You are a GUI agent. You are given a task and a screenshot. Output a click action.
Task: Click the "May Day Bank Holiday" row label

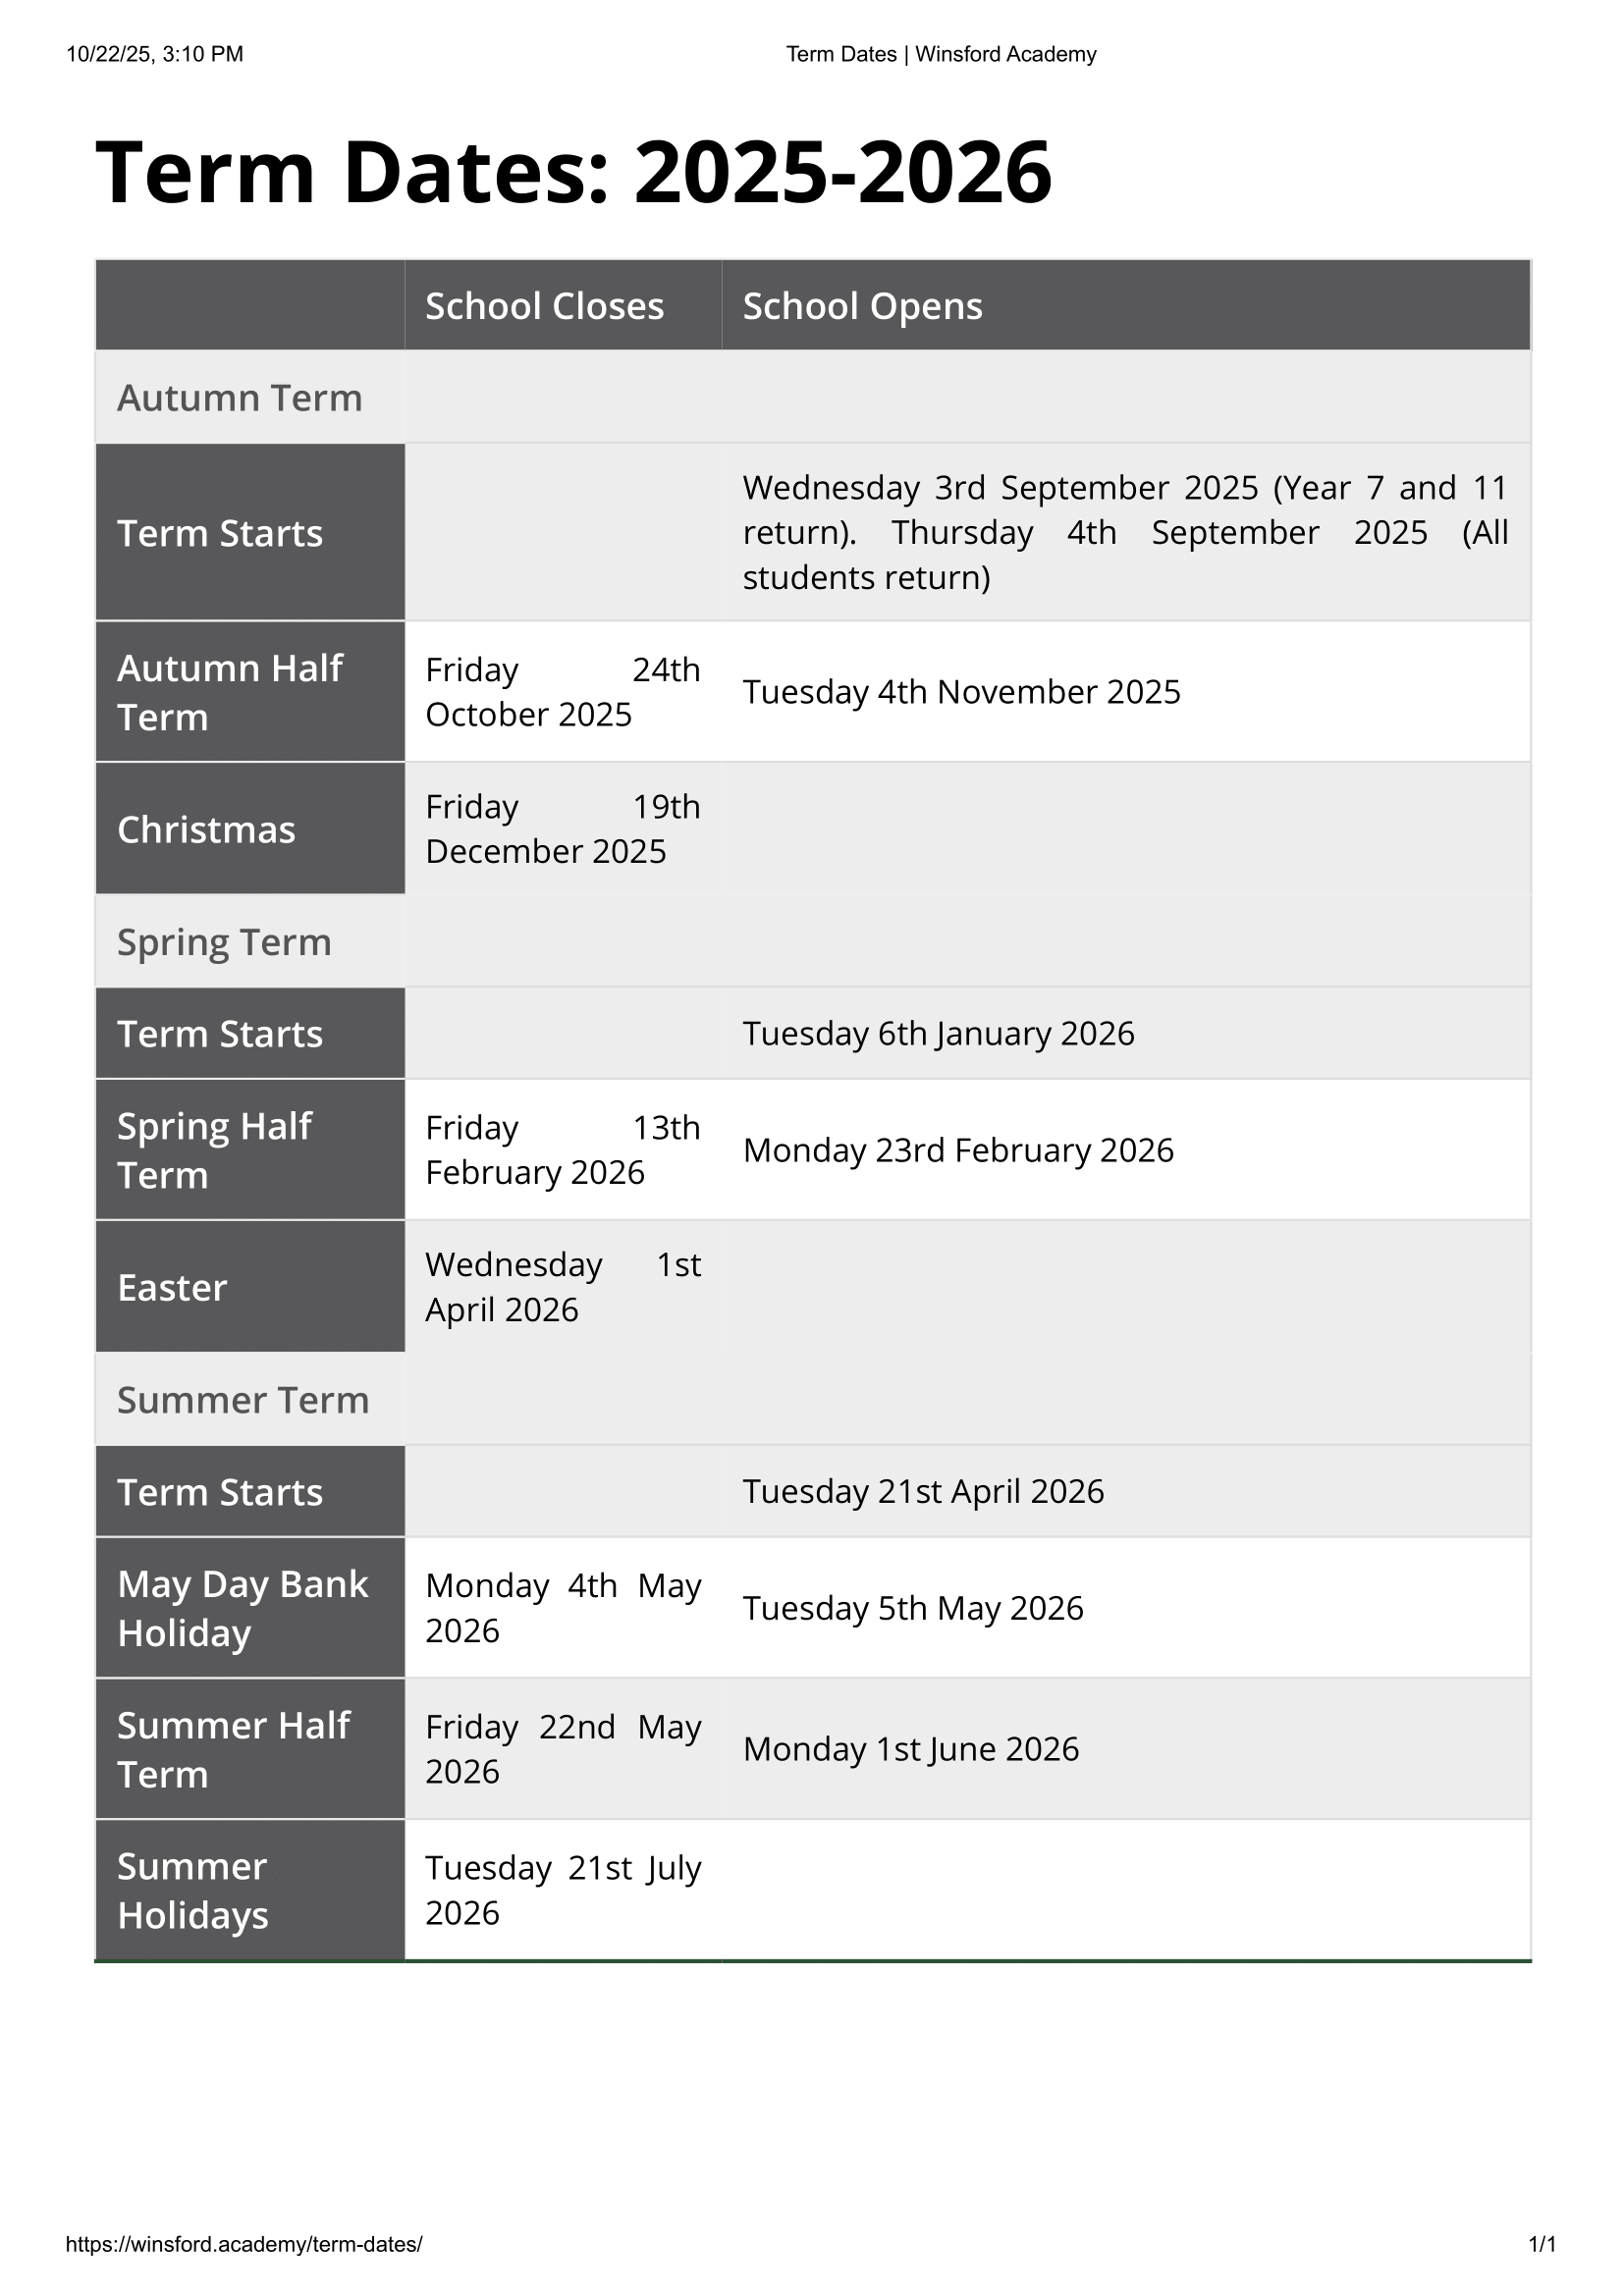(x=243, y=1608)
